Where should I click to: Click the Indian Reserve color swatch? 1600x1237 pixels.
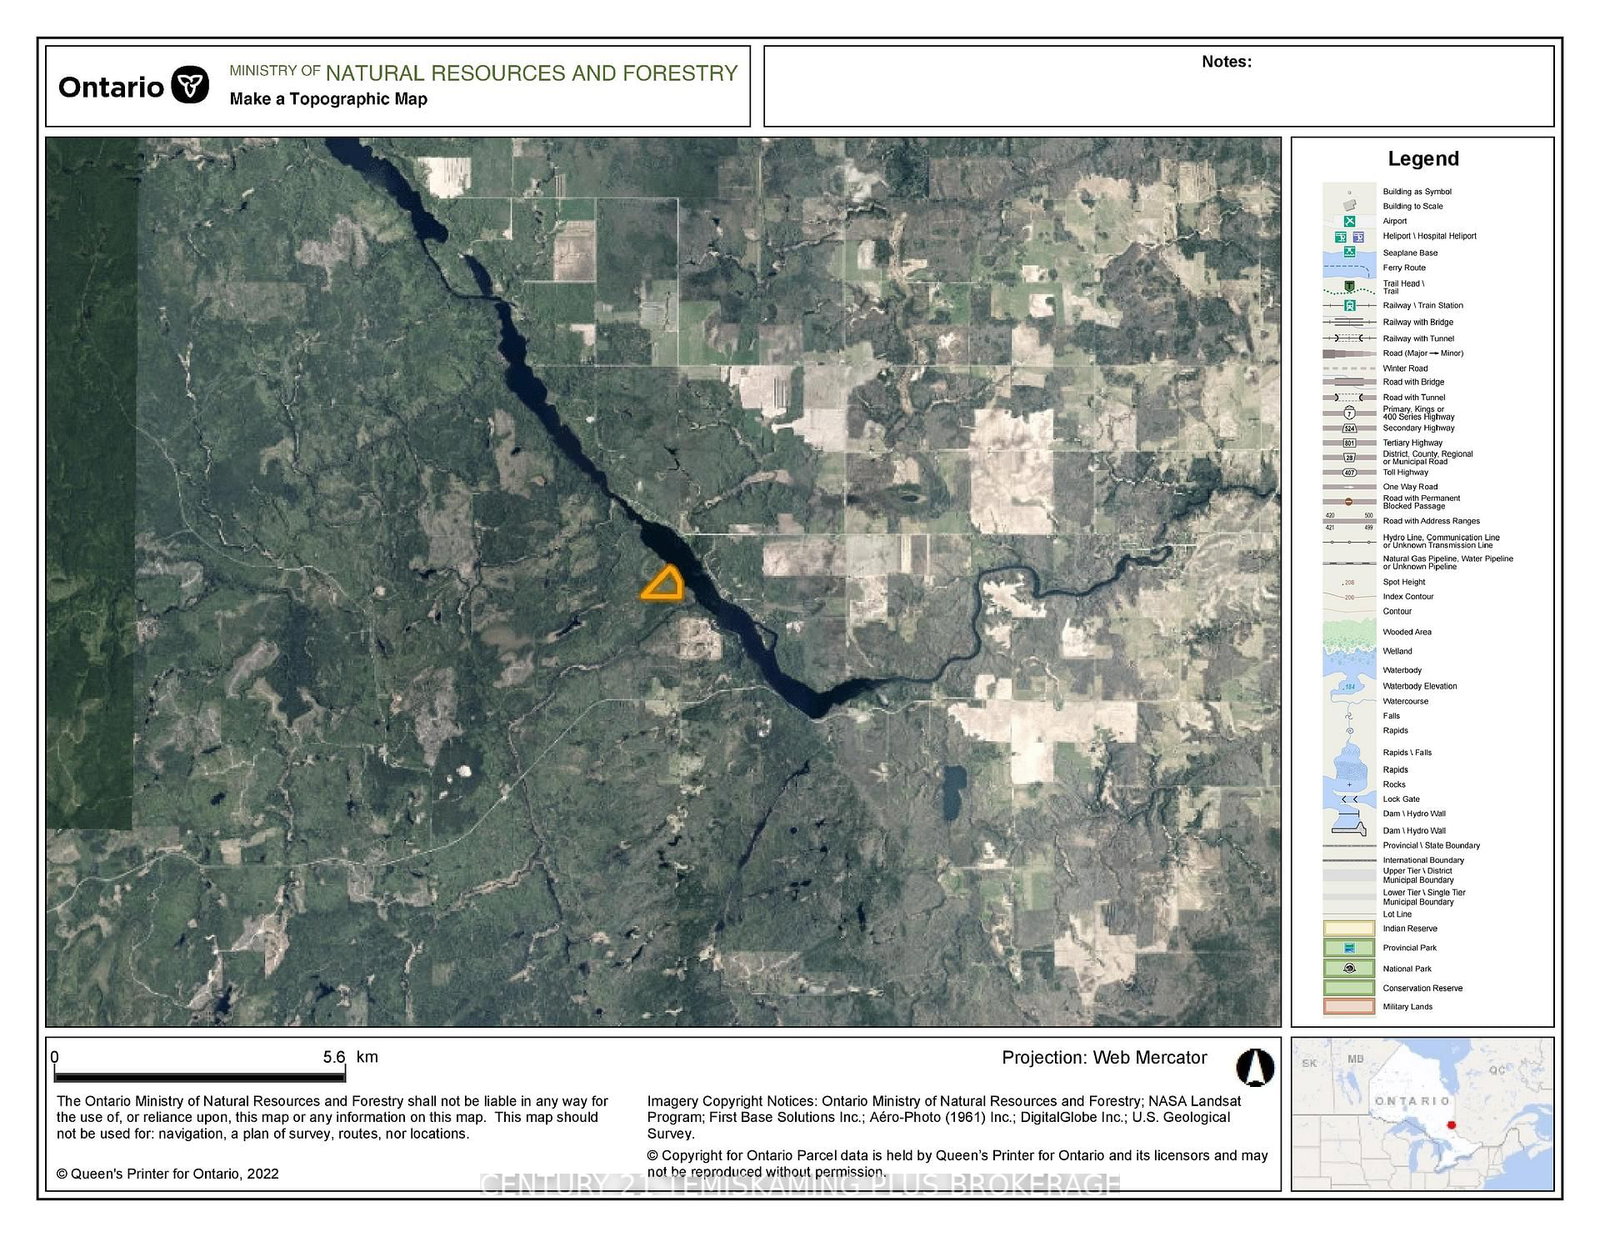pyautogui.click(x=1349, y=928)
